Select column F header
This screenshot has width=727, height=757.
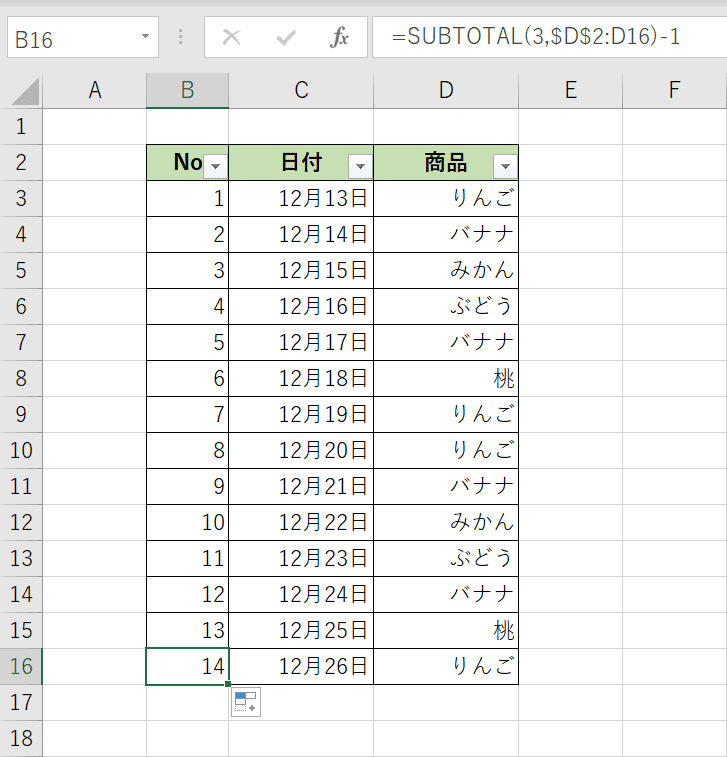coord(675,90)
